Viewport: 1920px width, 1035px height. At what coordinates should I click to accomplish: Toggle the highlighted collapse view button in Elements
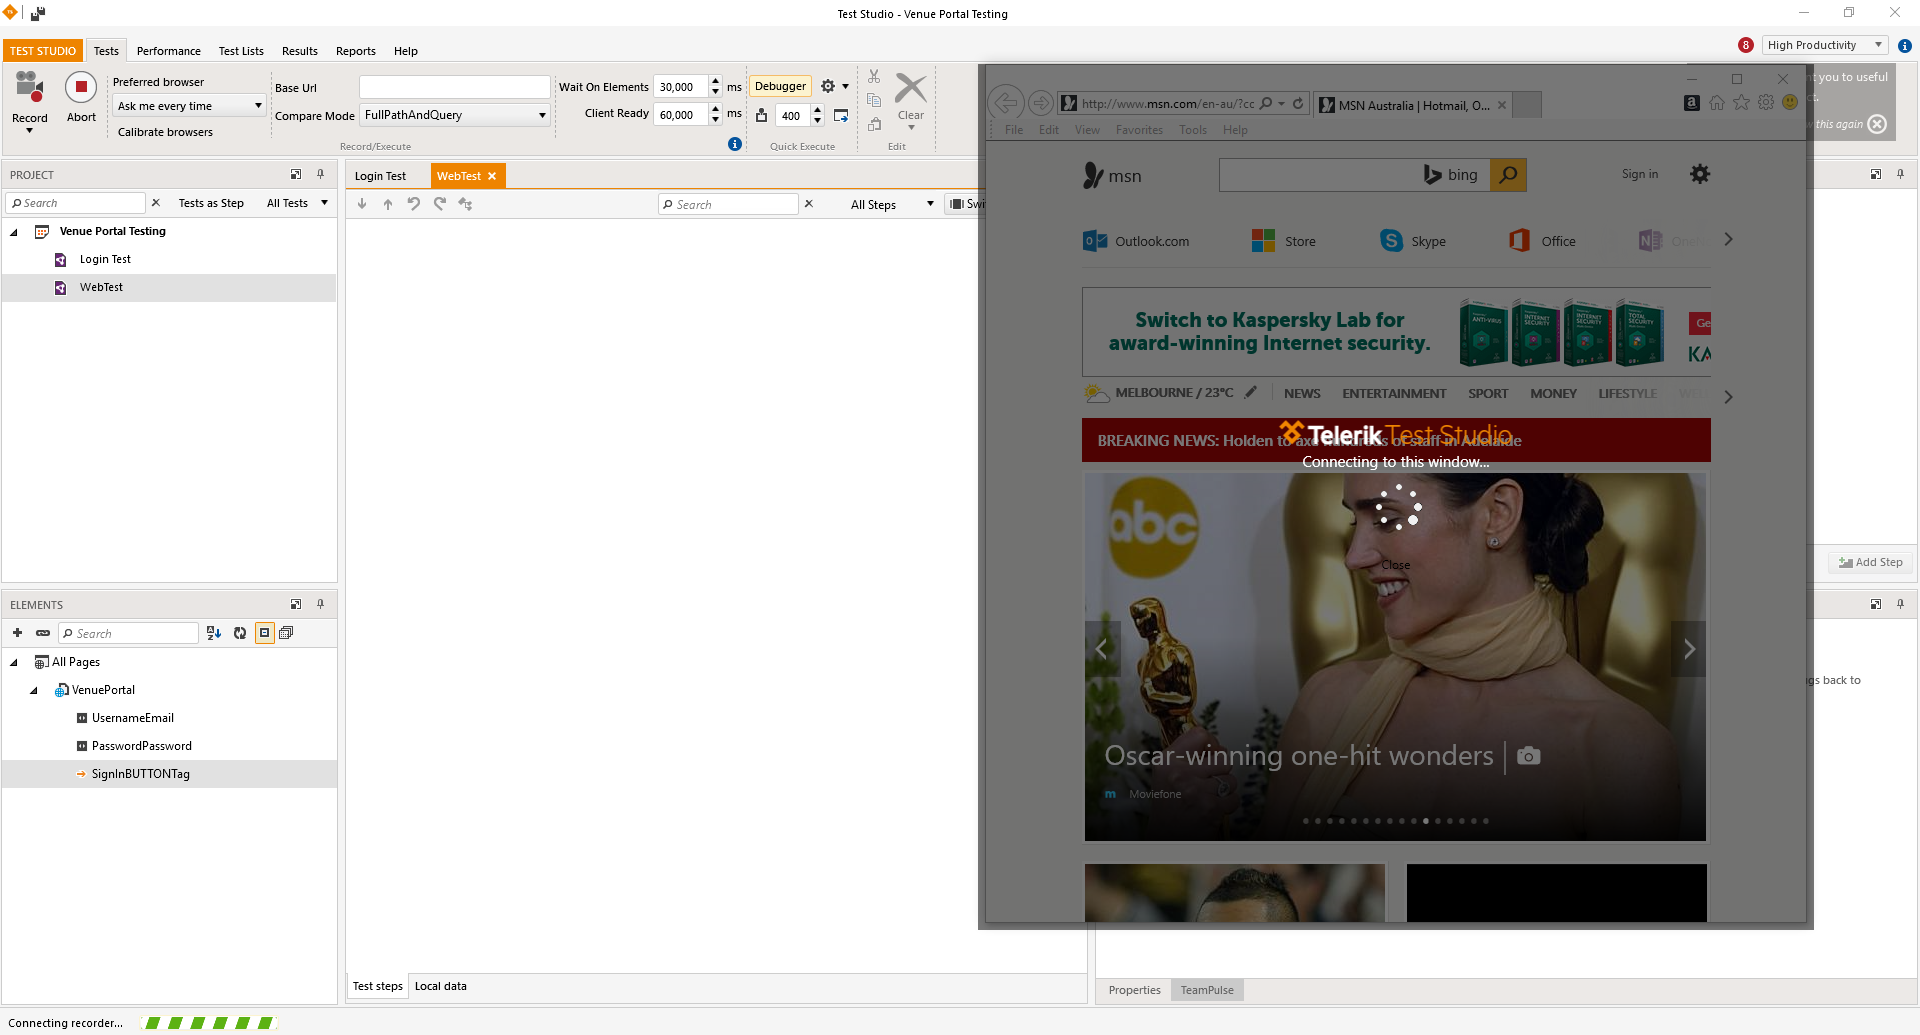(x=265, y=633)
